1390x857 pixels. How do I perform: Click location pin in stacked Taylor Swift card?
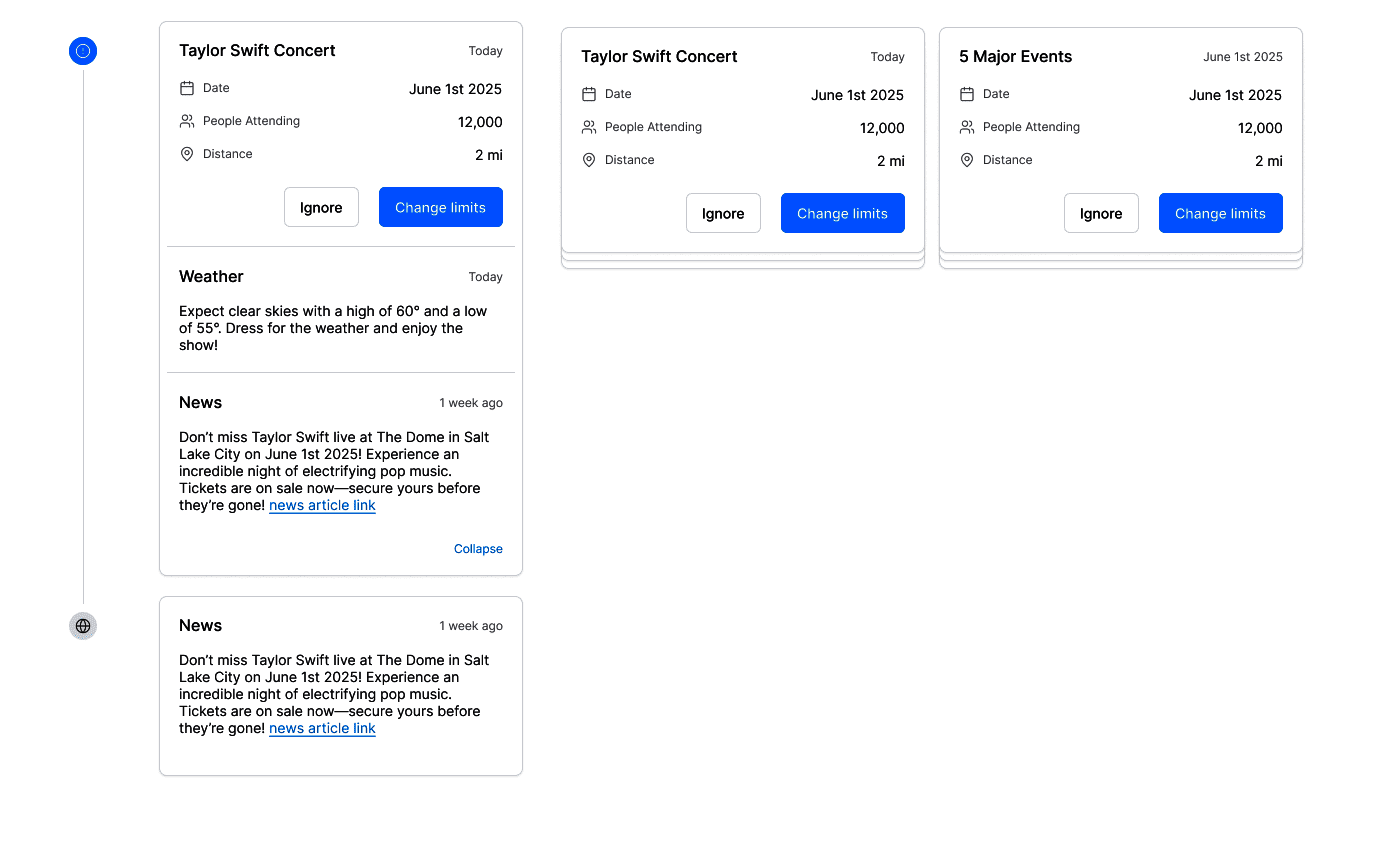[589, 160]
